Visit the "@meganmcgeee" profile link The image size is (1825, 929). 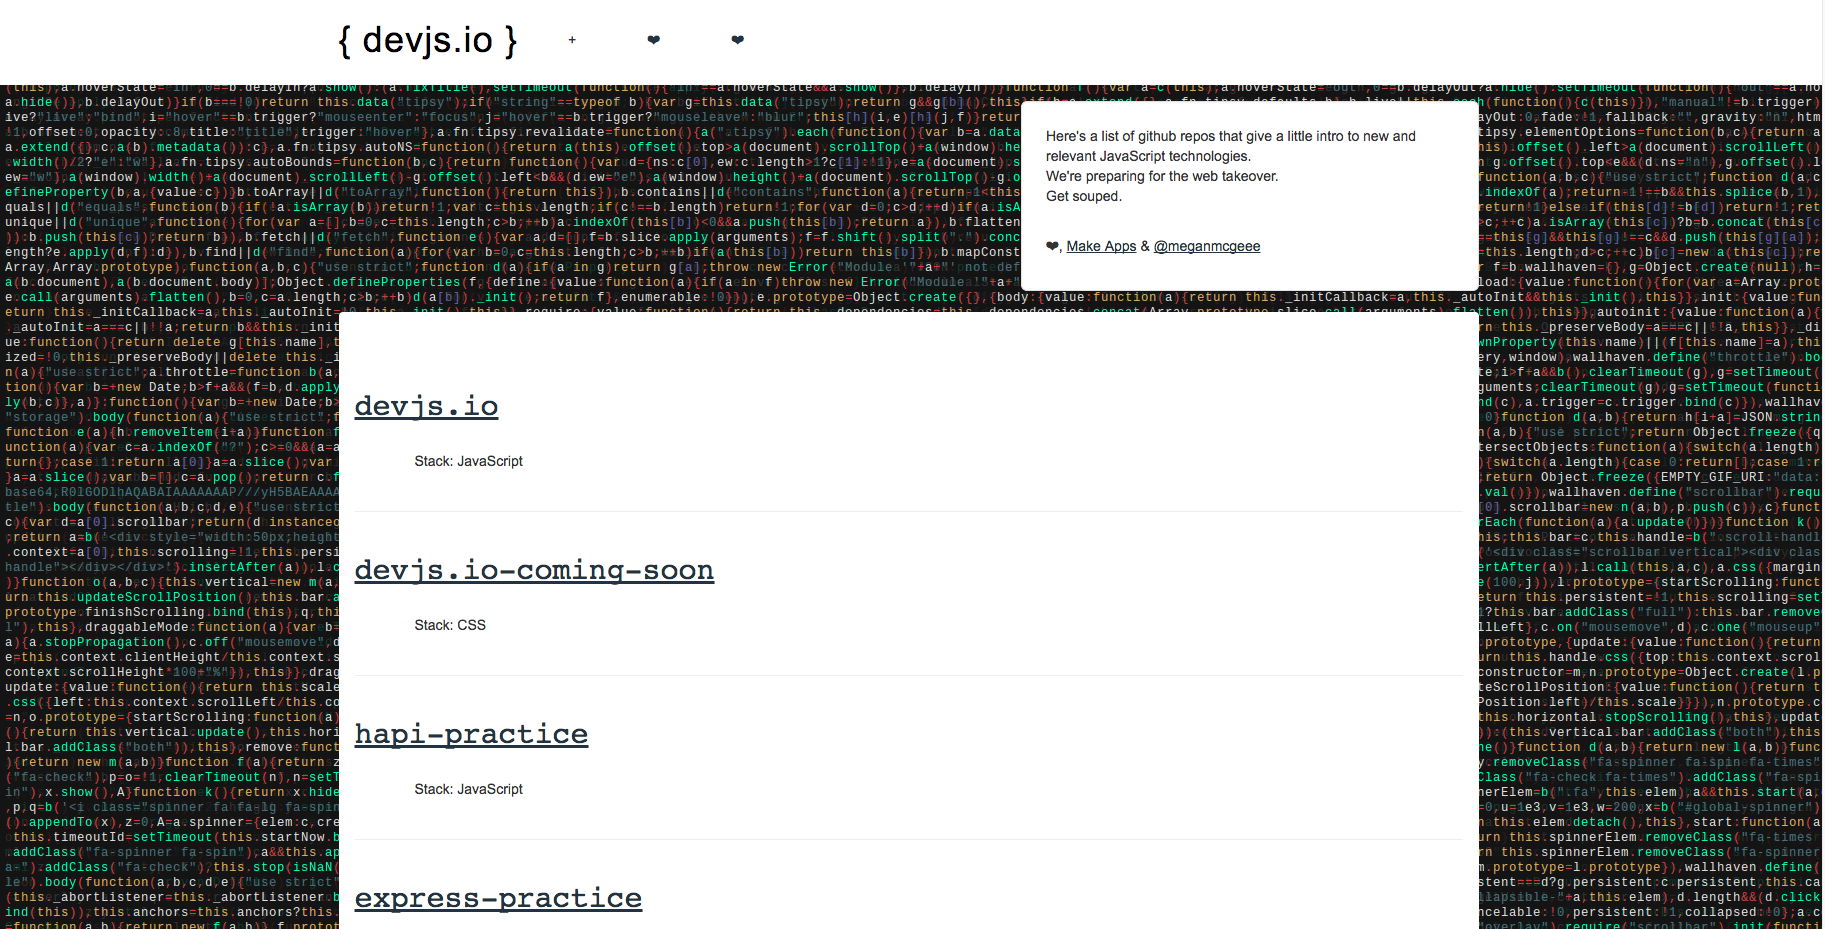1207,245
